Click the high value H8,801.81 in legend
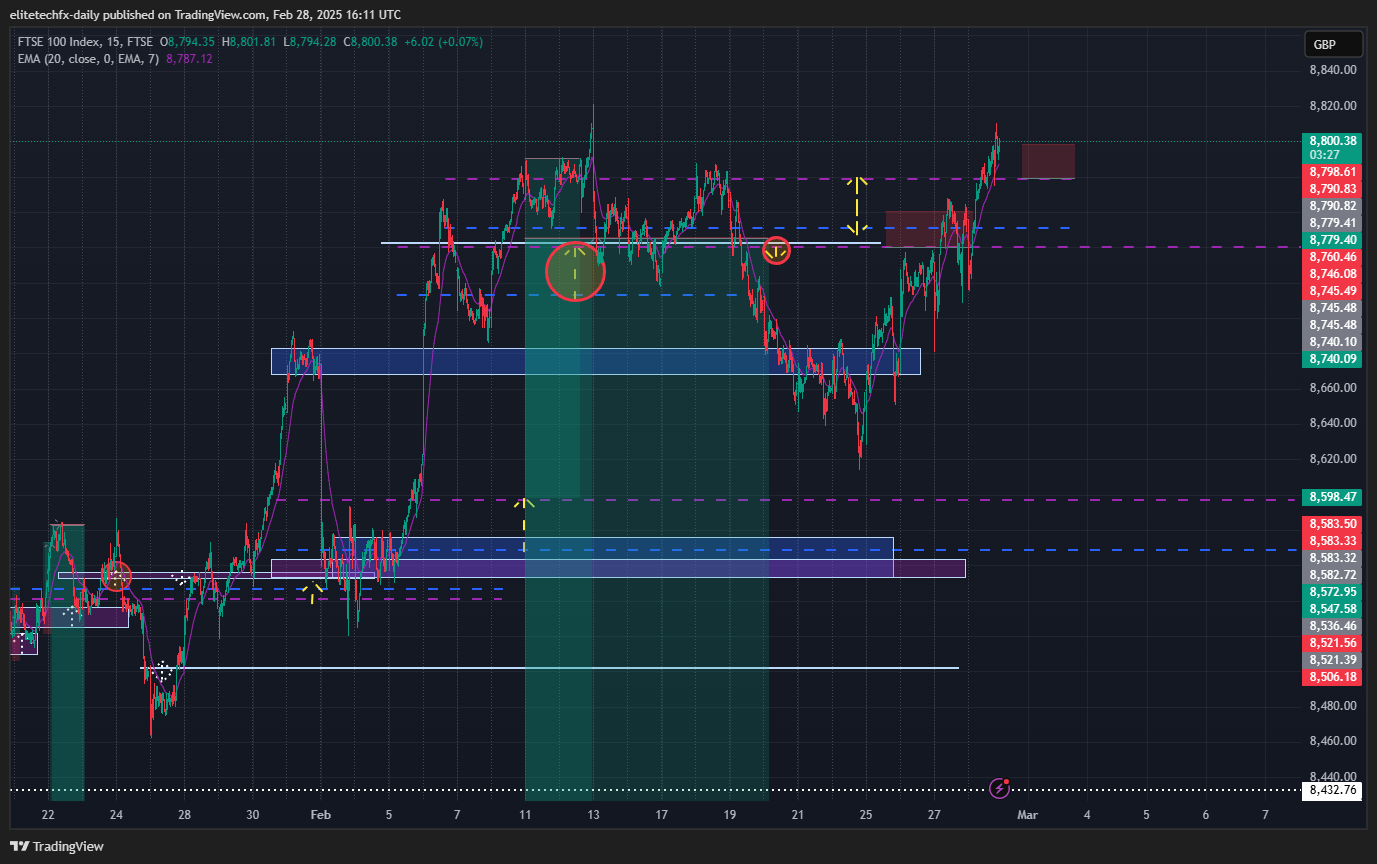 251,42
